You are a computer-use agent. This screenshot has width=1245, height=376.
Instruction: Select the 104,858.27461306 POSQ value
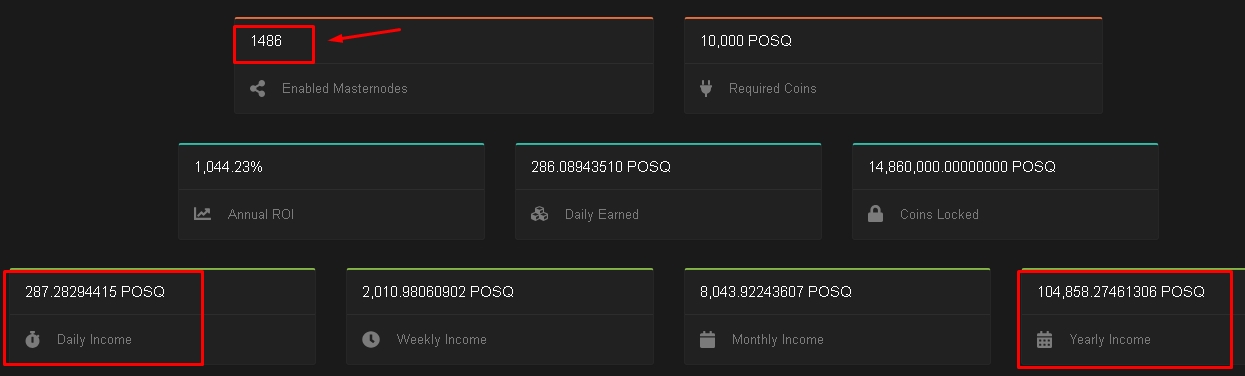pos(1121,292)
